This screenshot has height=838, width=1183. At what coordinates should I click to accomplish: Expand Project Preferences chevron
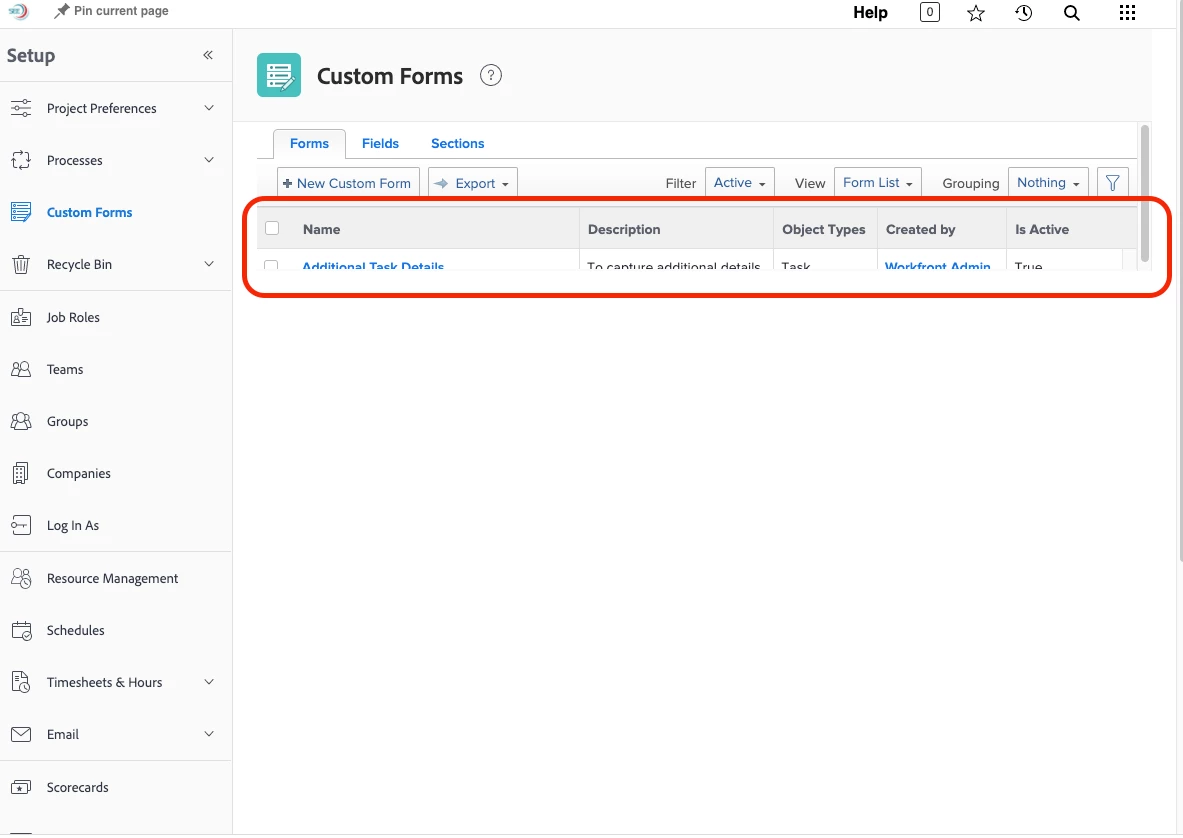coord(209,108)
